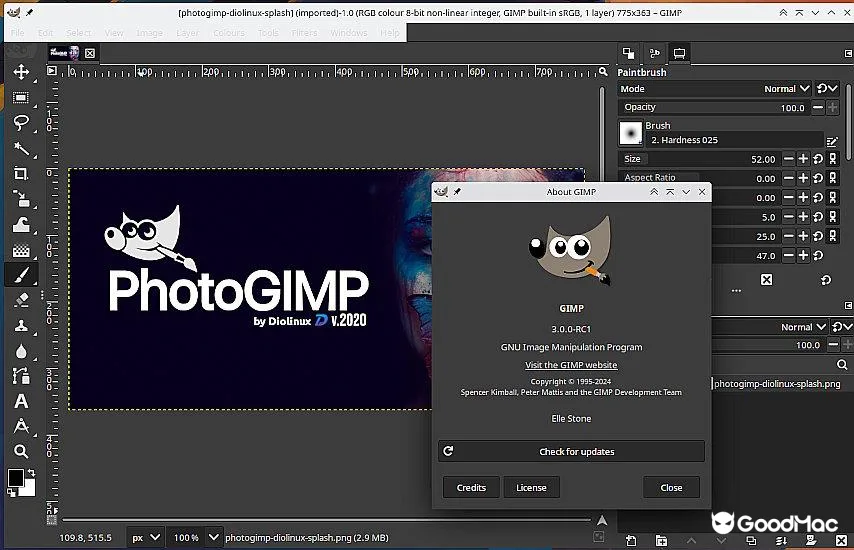Select the Zoom magnifier tool

coord(21,451)
